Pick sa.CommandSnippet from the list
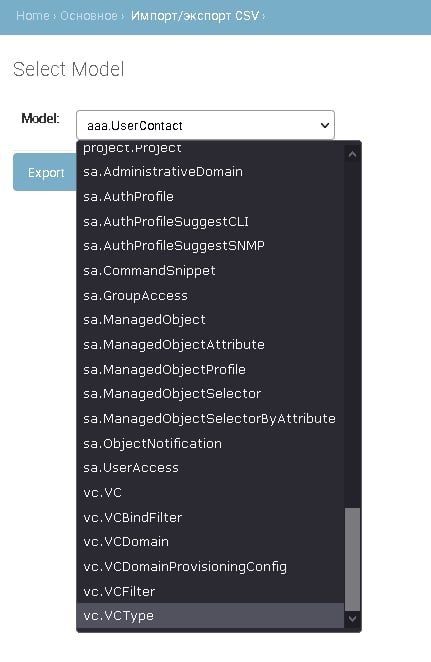The height and width of the screenshot is (662, 431). 210,270
